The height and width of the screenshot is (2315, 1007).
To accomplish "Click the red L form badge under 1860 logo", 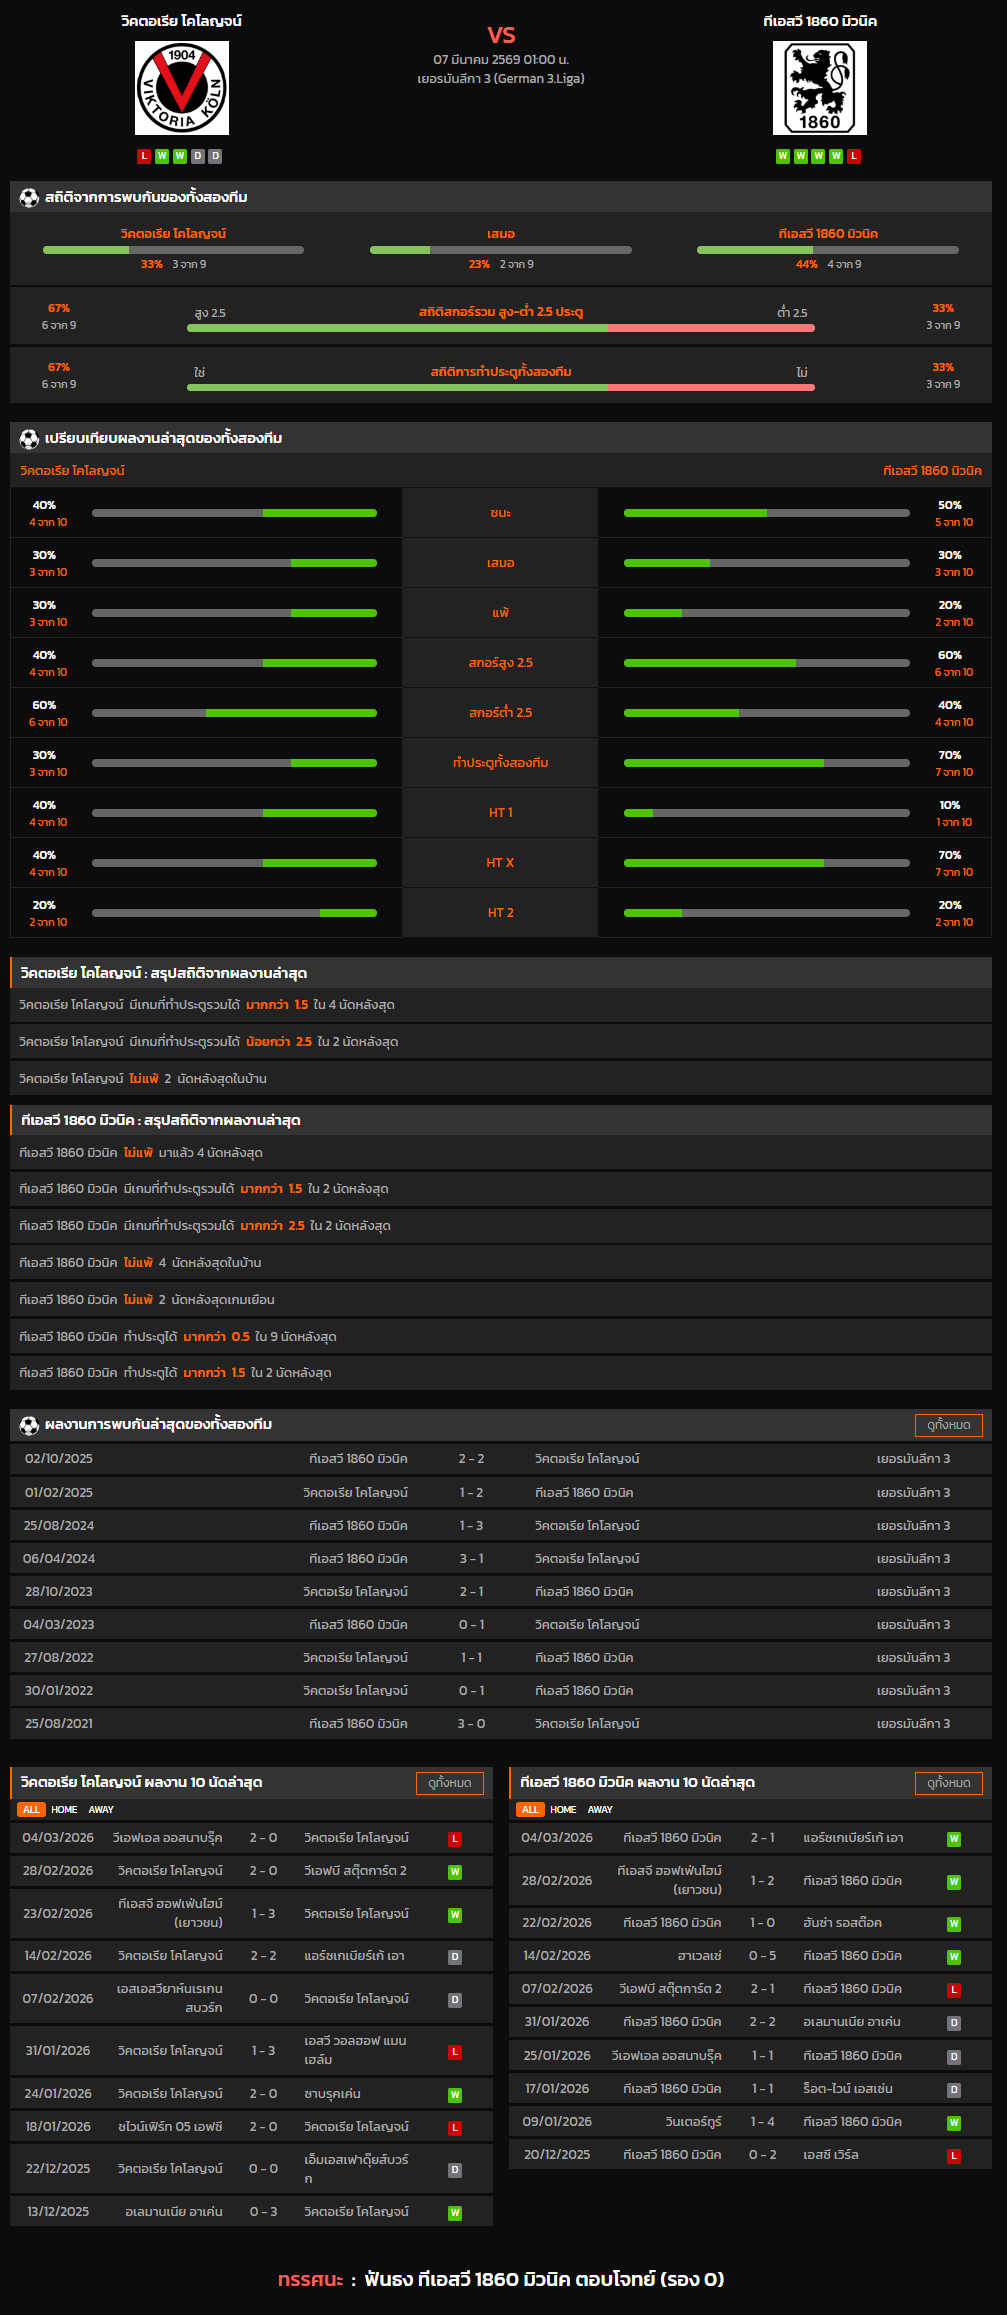I will (854, 156).
